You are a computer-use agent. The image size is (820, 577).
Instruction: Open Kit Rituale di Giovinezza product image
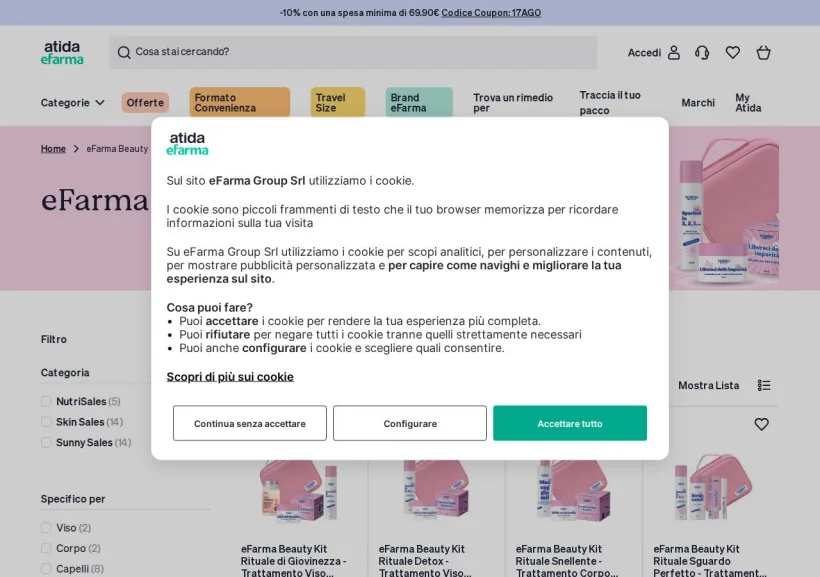[x=299, y=491]
